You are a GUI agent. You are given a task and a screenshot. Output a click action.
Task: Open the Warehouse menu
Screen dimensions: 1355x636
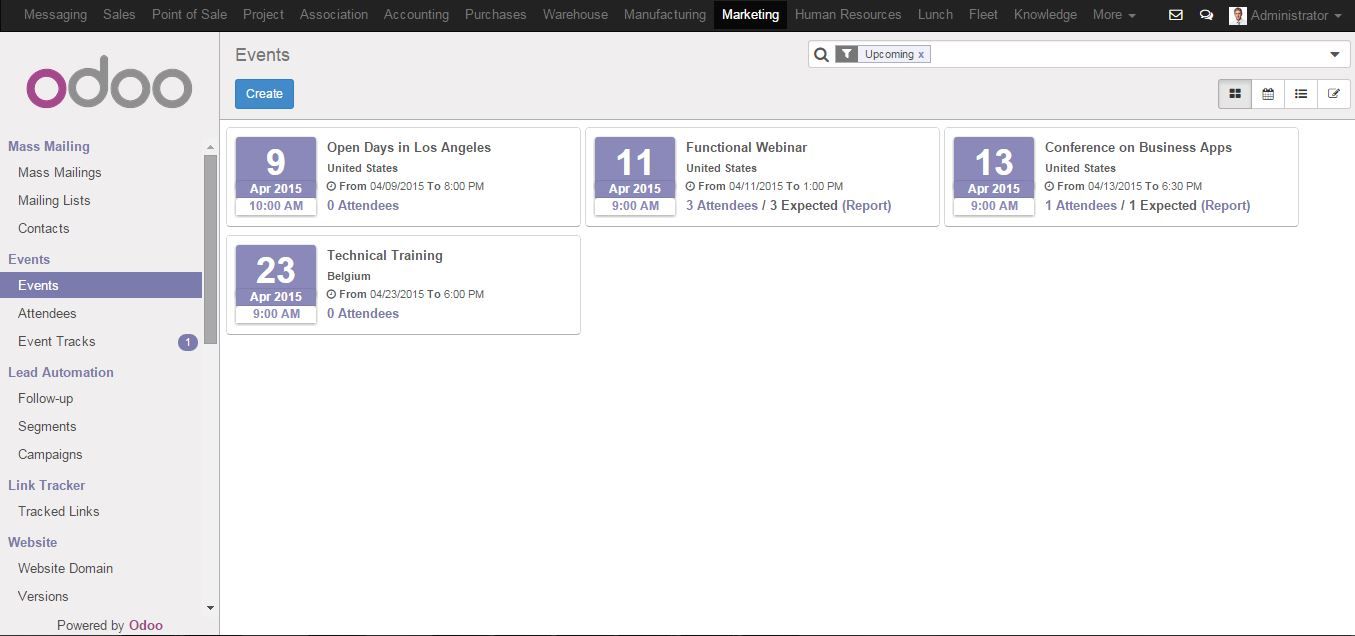pos(575,15)
